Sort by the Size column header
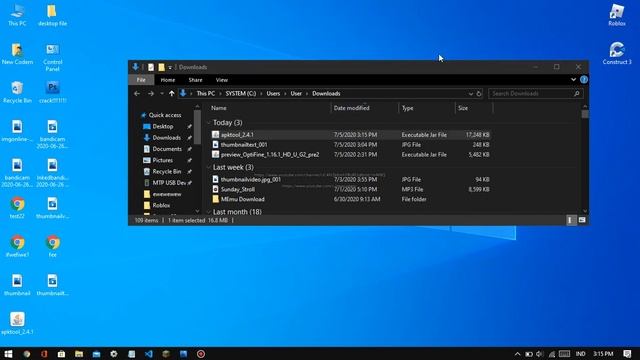640x360 pixels. [474, 108]
